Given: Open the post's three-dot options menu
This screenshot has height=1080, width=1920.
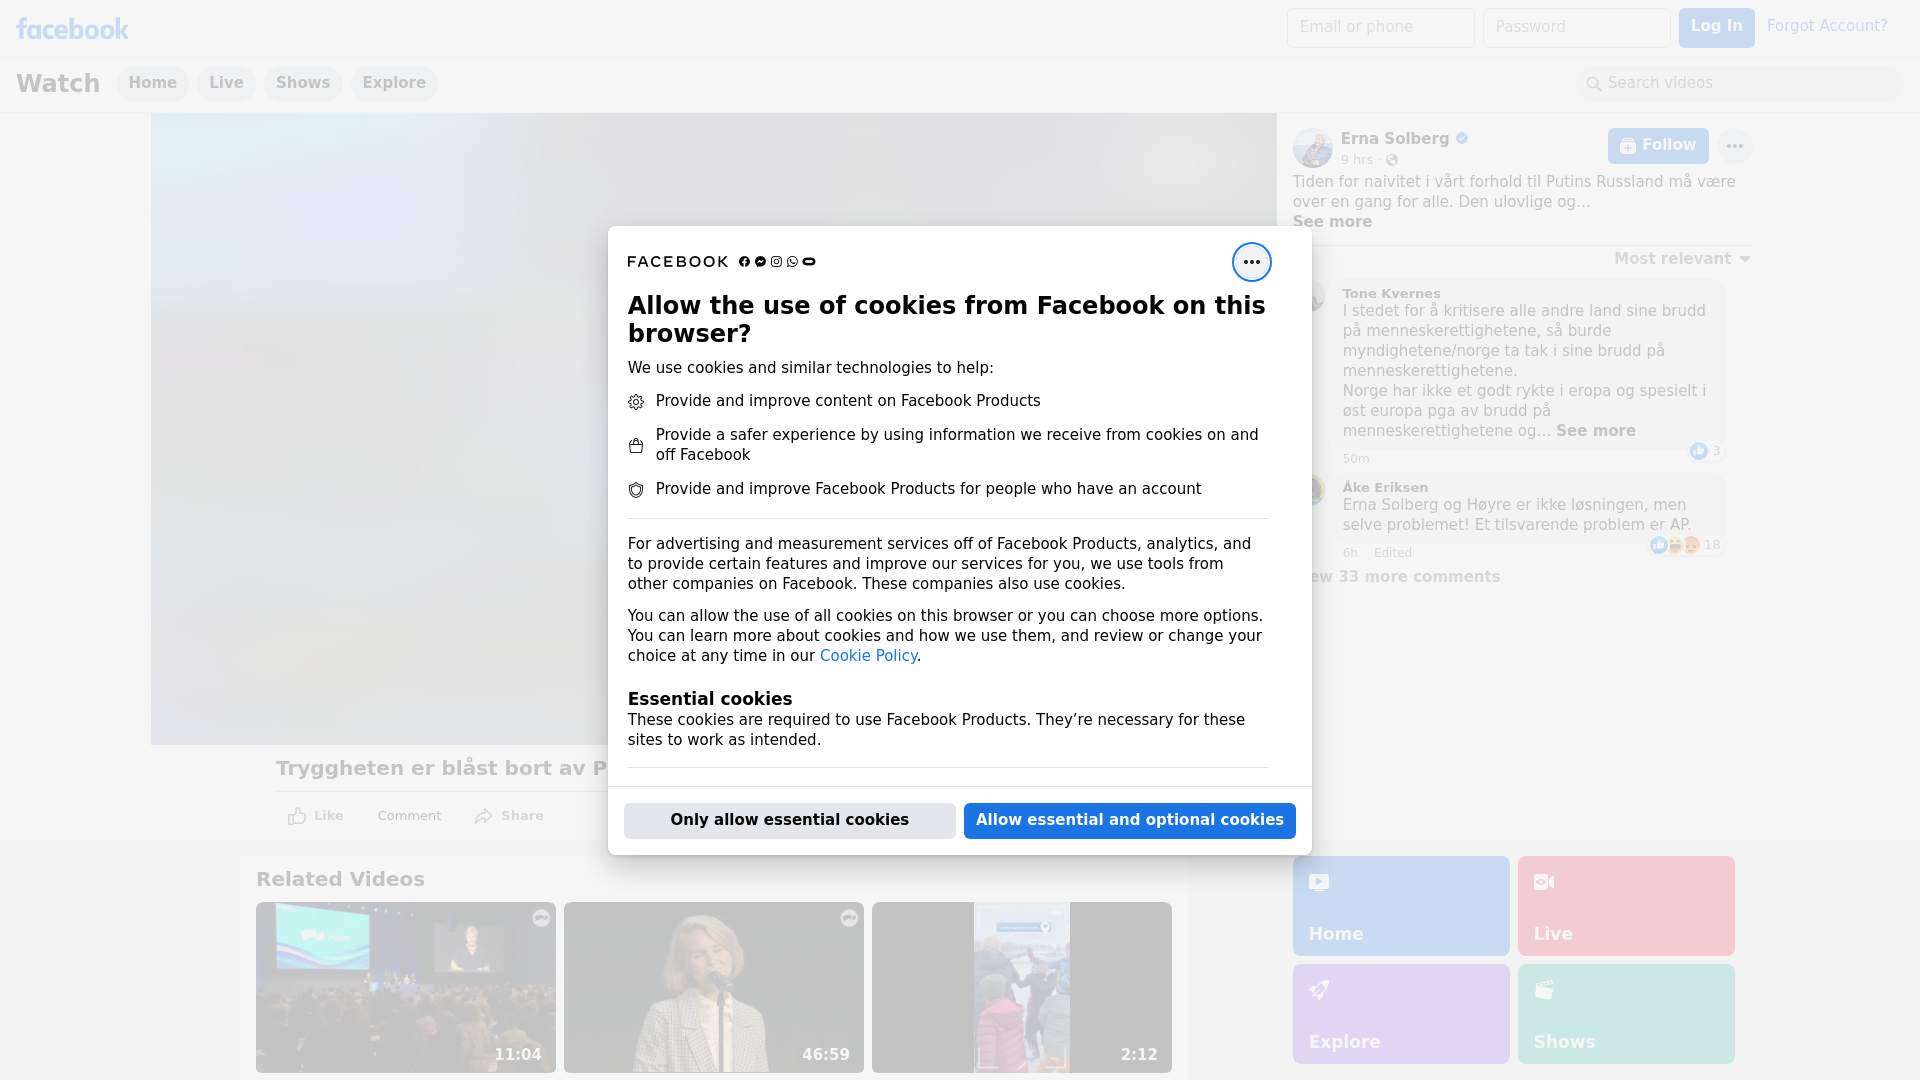Looking at the screenshot, I should coord(1734,146).
